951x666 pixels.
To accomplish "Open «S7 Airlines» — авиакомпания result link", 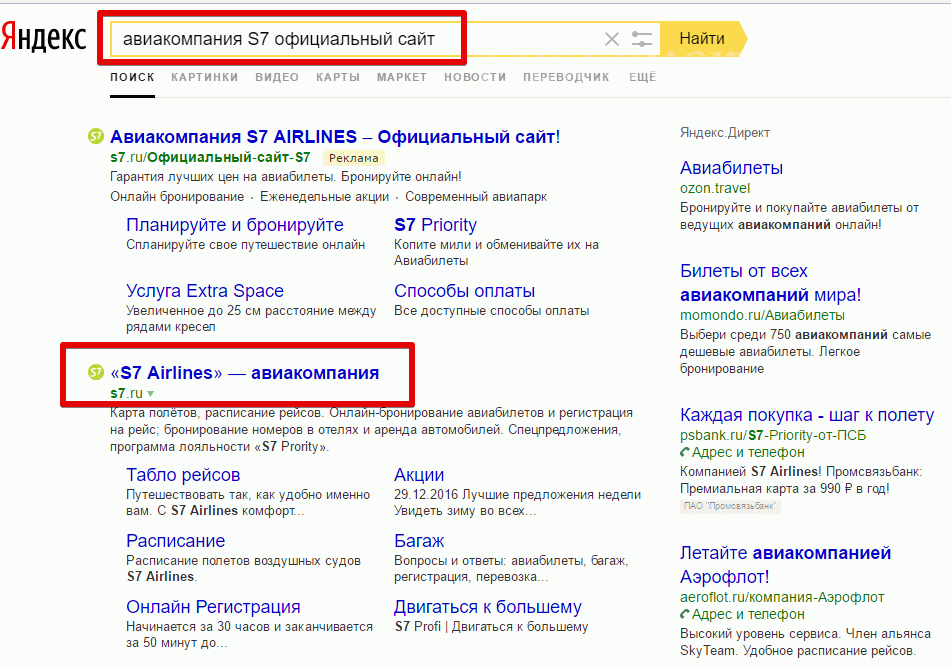I will 245,373.
